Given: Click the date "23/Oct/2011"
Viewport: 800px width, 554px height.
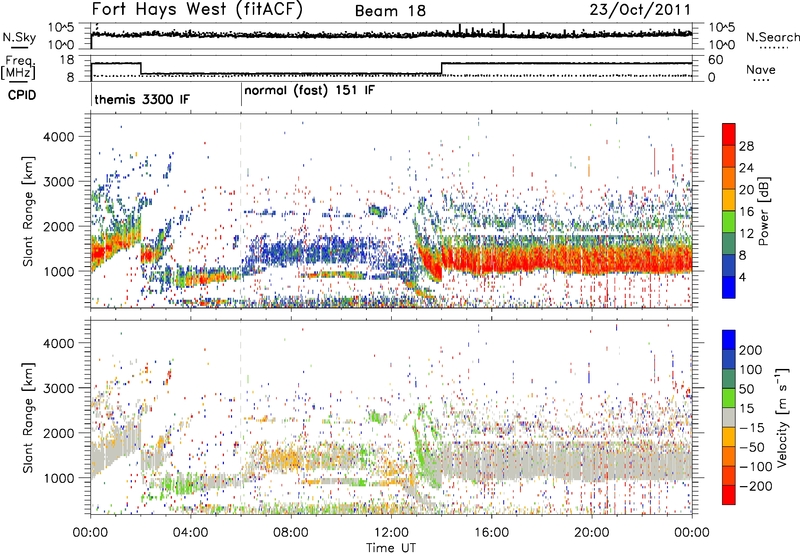Looking at the screenshot, I should [x=640, y=10].
